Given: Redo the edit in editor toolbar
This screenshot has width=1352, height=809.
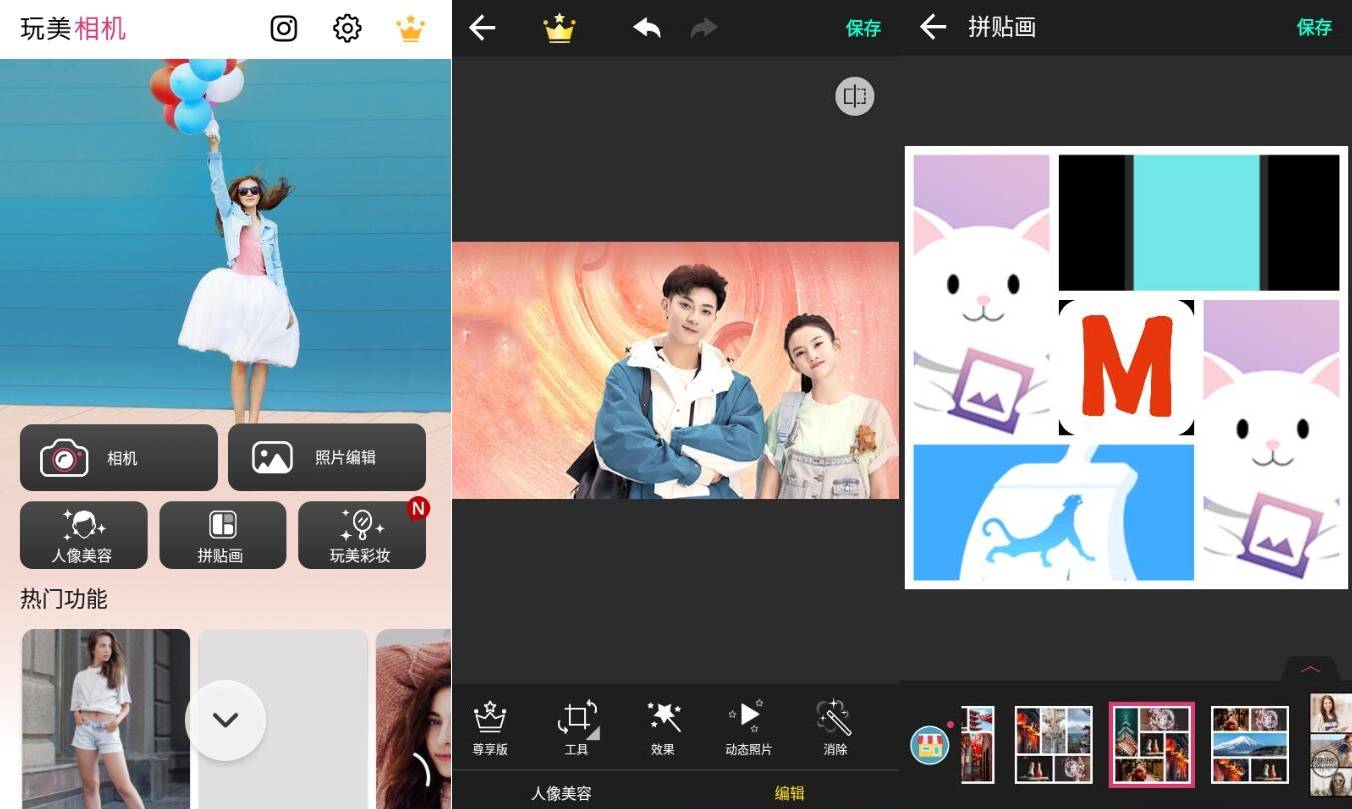Looking at the screenshot, I should 704,28.
